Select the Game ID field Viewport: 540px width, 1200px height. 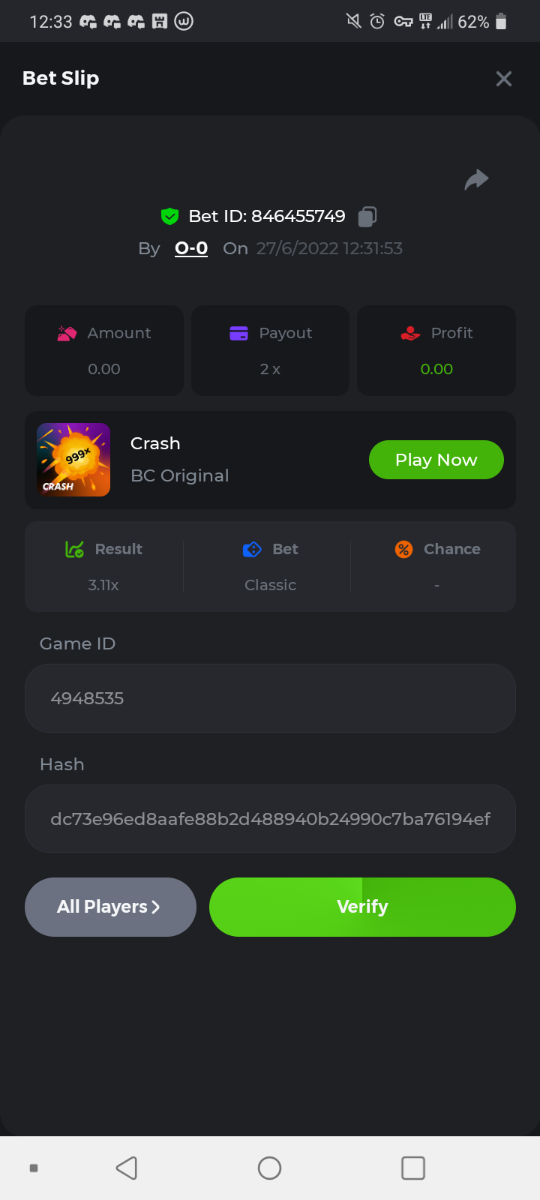[270, 698]
